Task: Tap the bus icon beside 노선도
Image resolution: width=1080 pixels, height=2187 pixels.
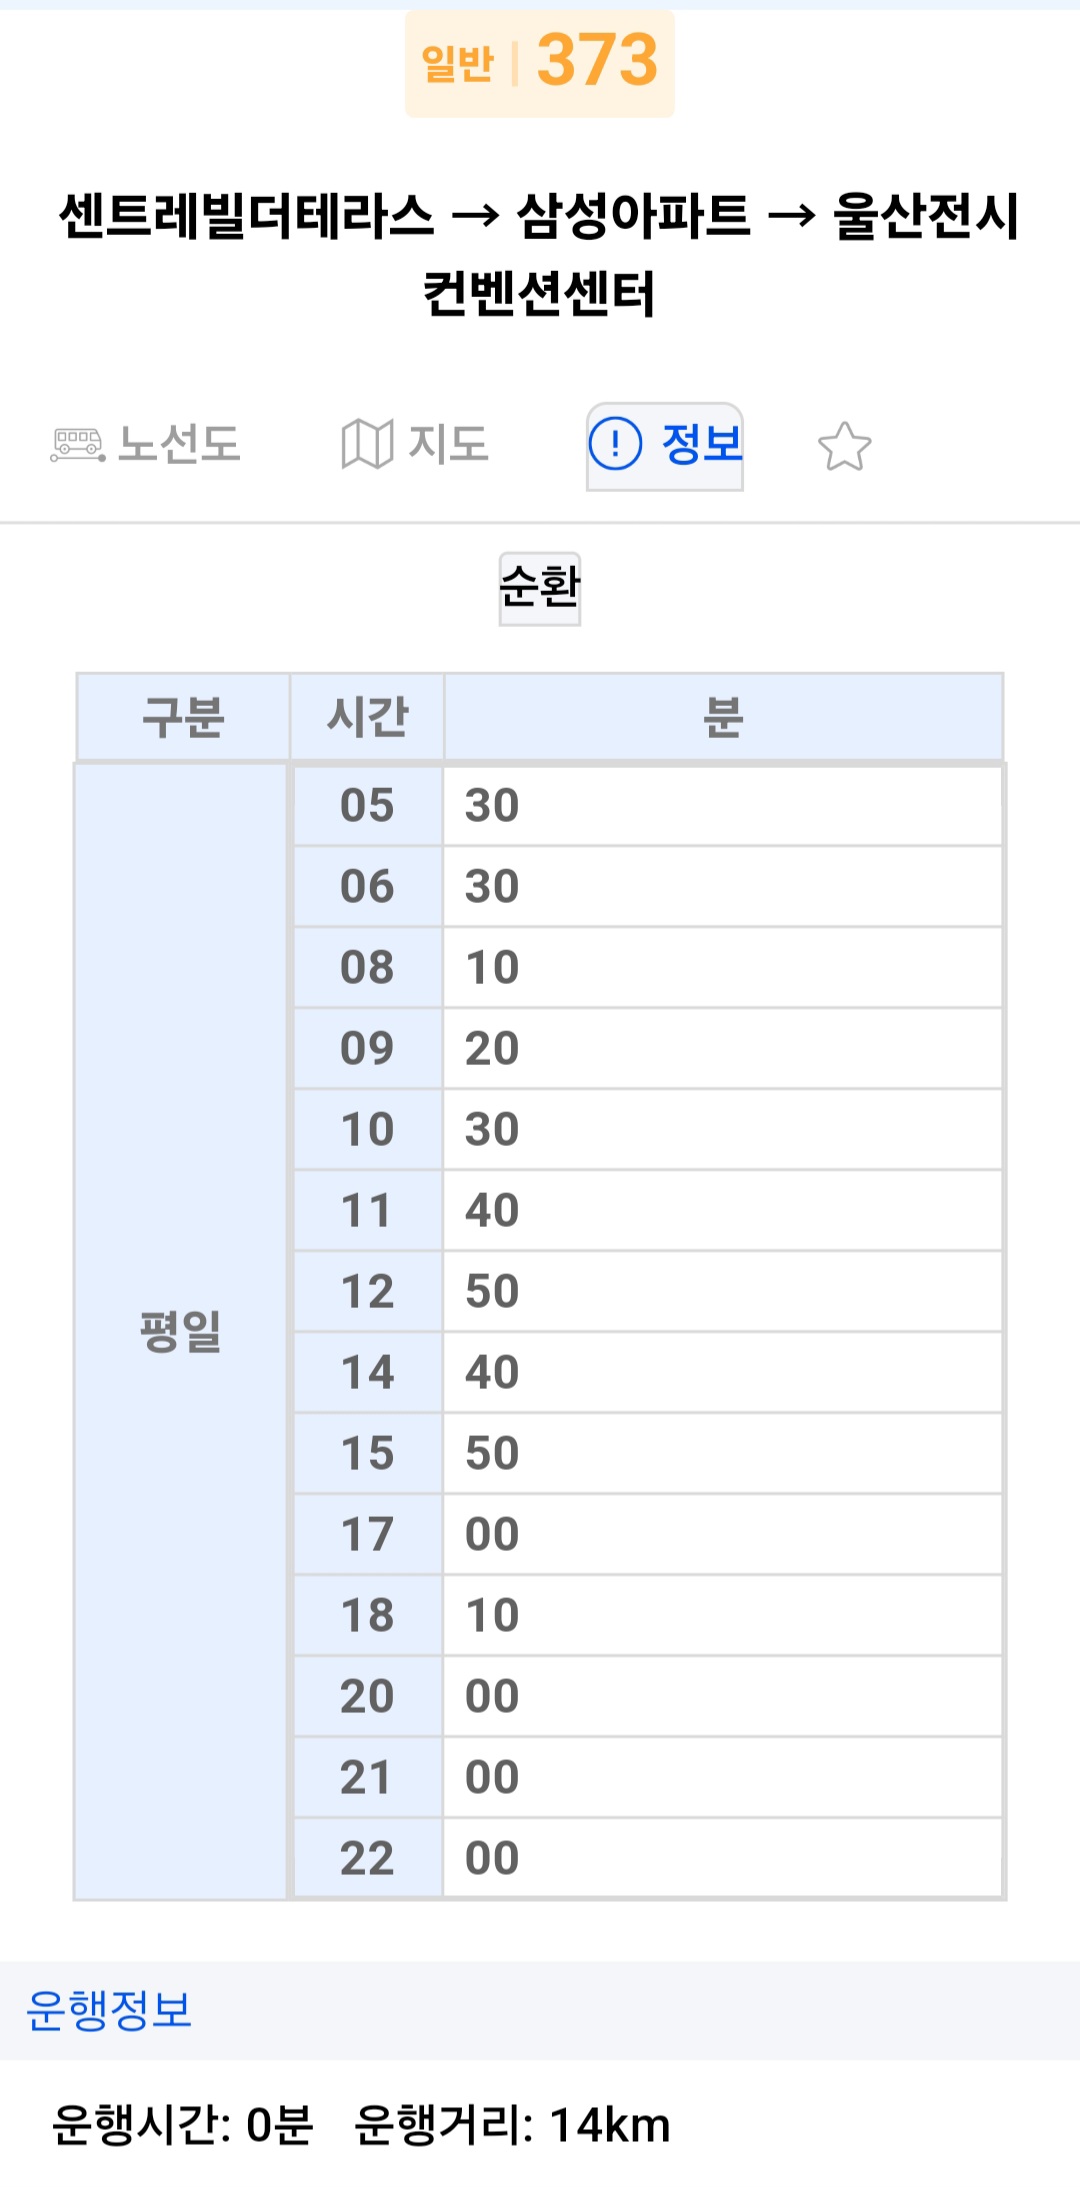Action: 77,445
